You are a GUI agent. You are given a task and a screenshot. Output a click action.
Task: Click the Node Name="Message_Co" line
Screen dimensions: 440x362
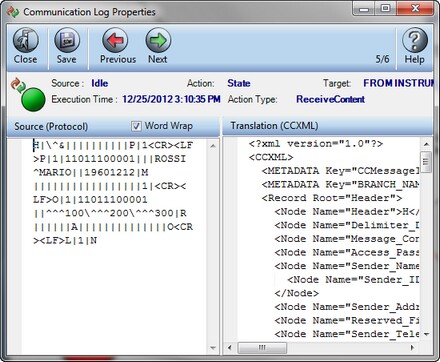pos(347,239)
